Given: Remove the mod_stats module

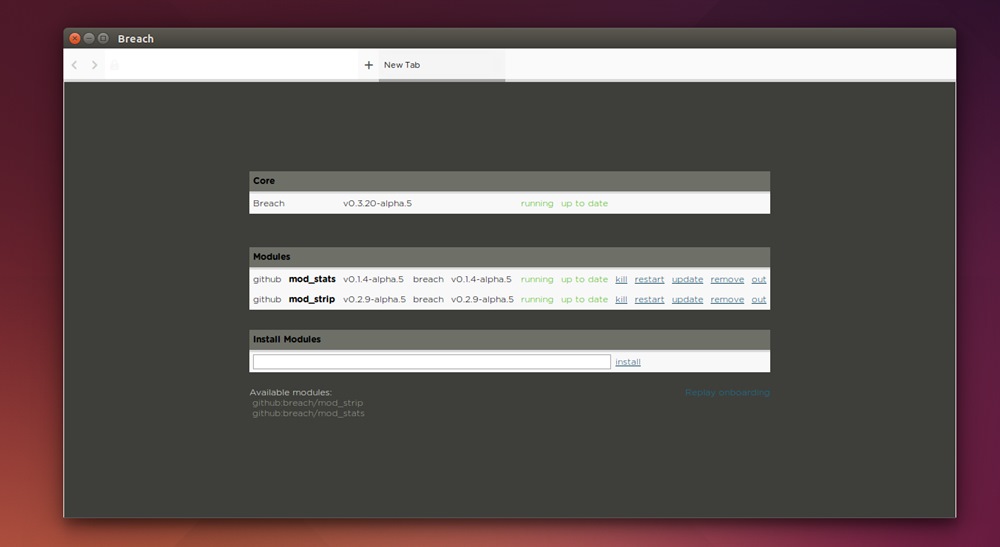Looking at the screenshot, I should click(727, 279).
